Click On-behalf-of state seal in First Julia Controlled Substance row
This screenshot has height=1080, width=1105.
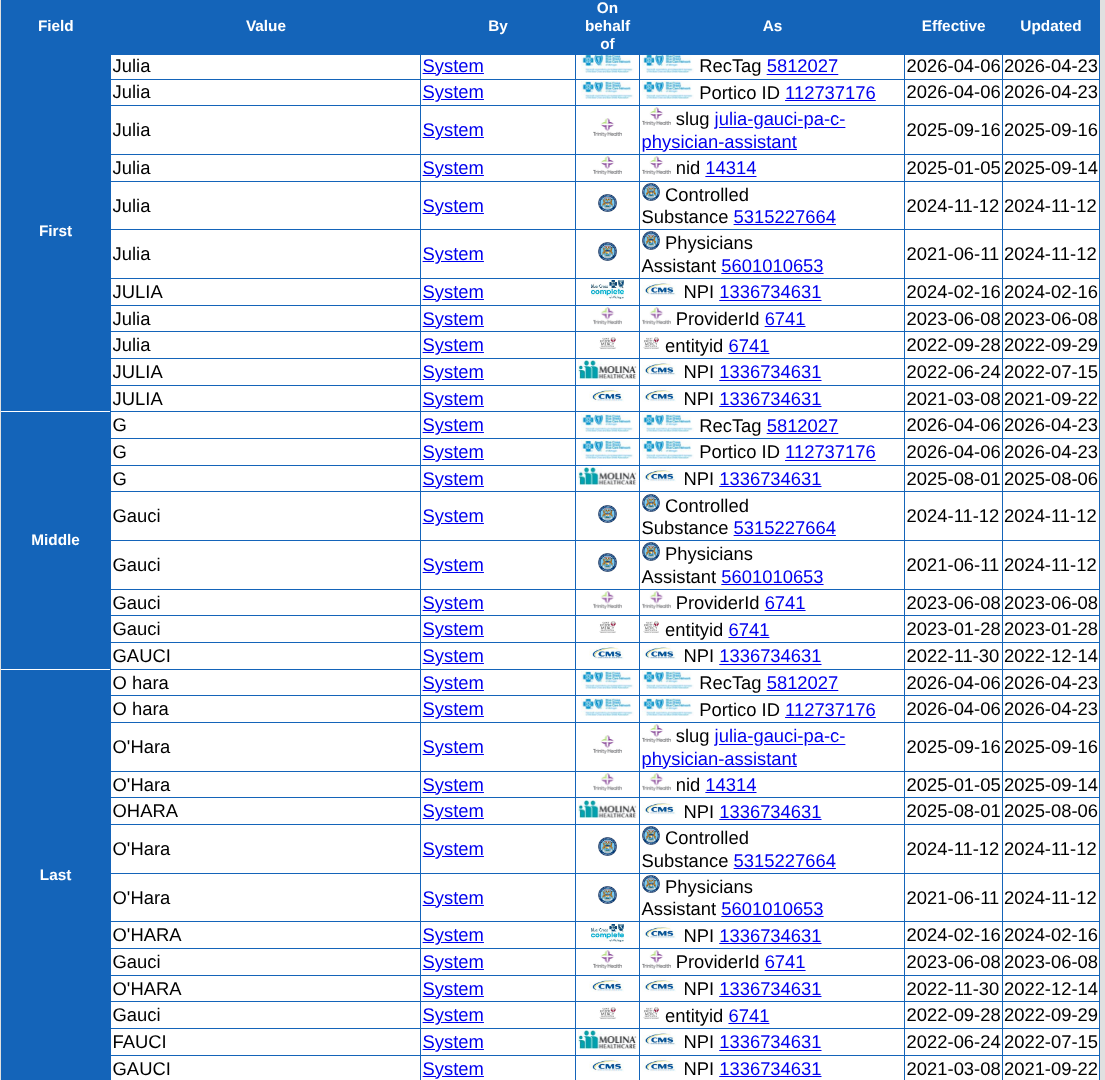(607, 204)
